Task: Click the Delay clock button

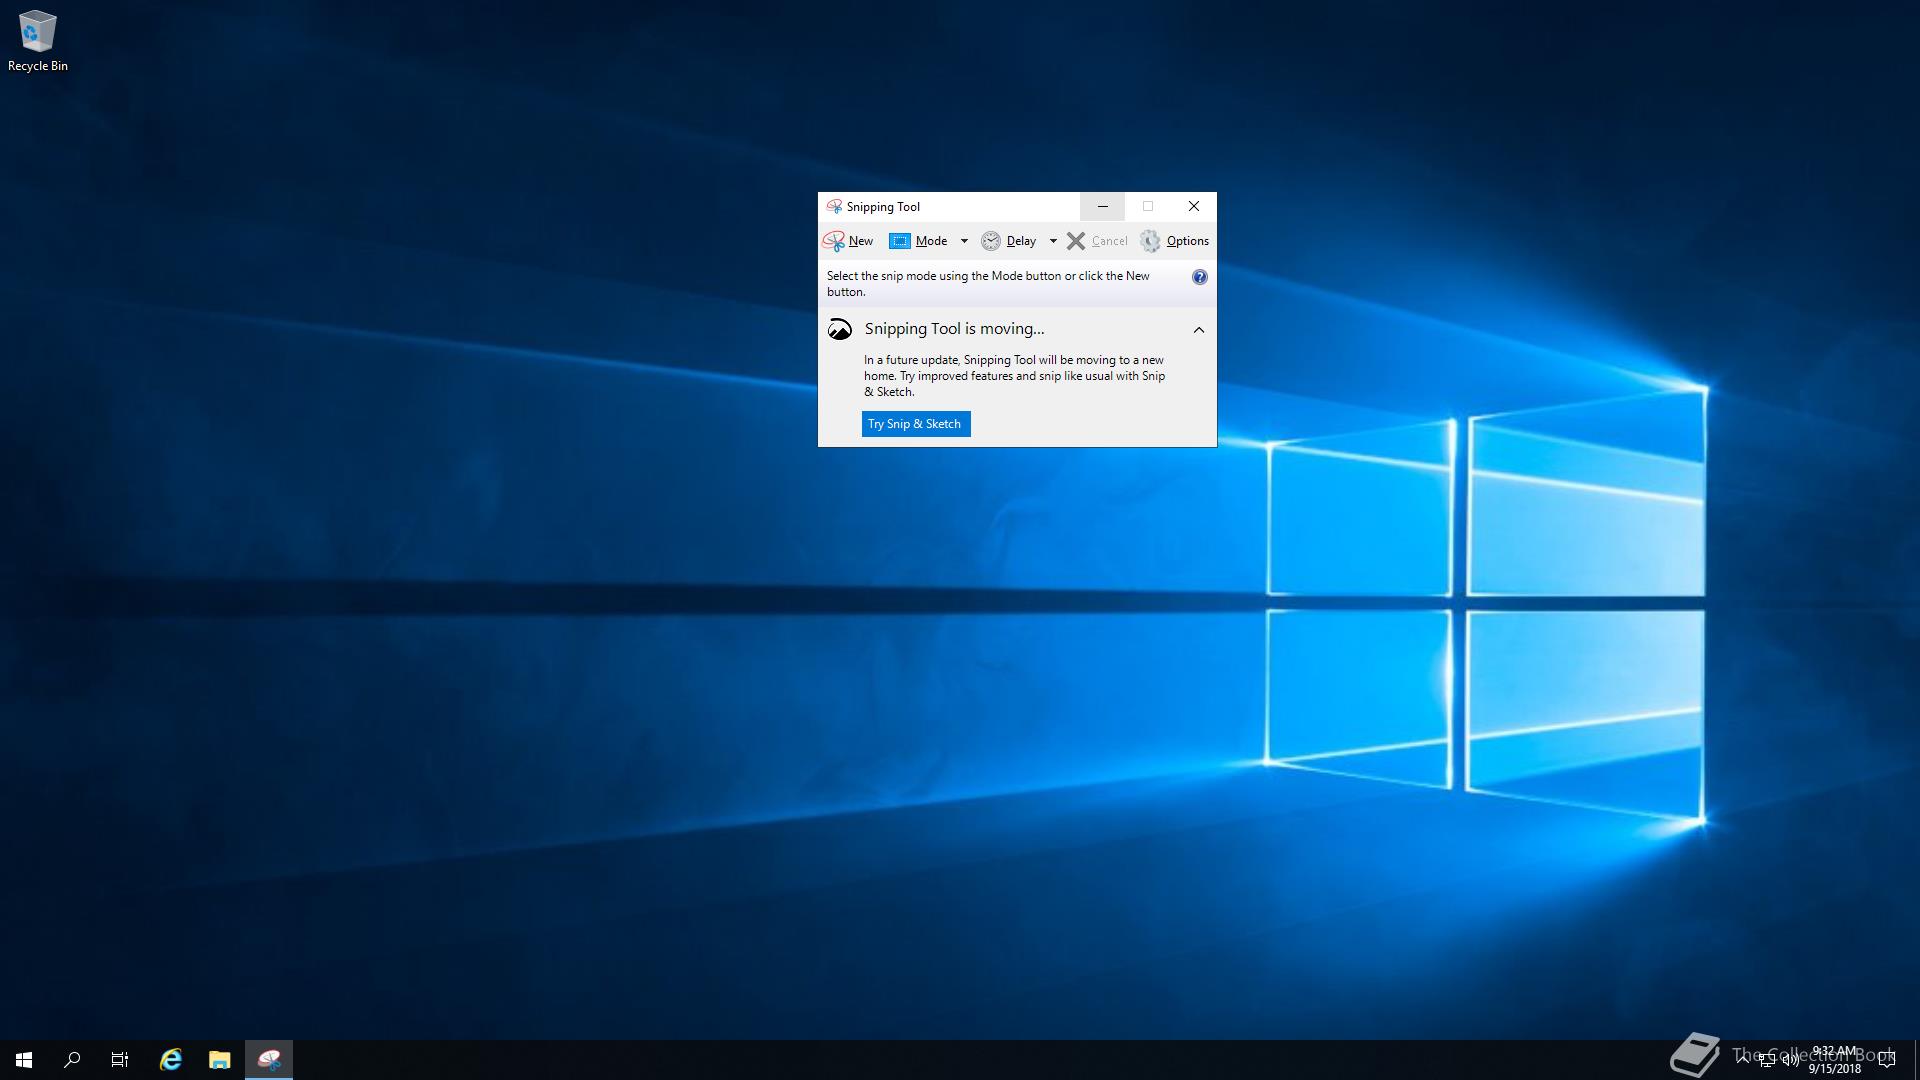Action: pos(1009,241)
